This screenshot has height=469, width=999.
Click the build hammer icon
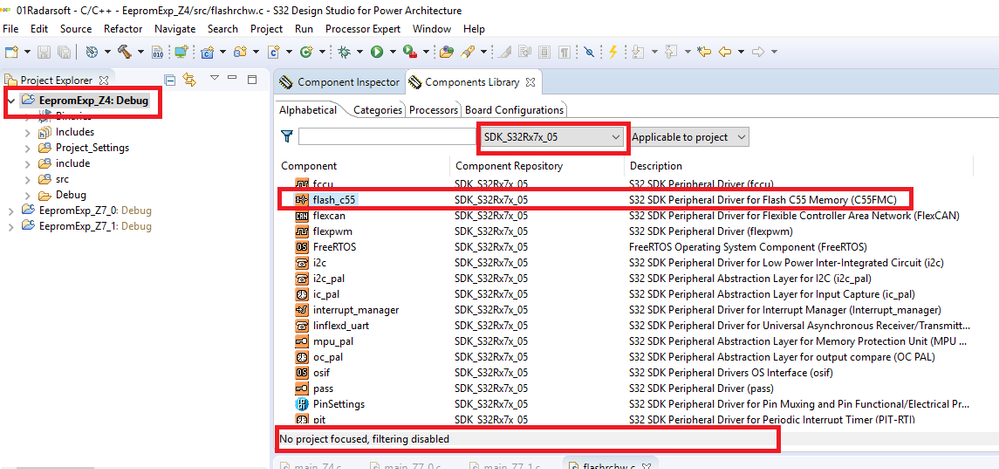[124, 52]
